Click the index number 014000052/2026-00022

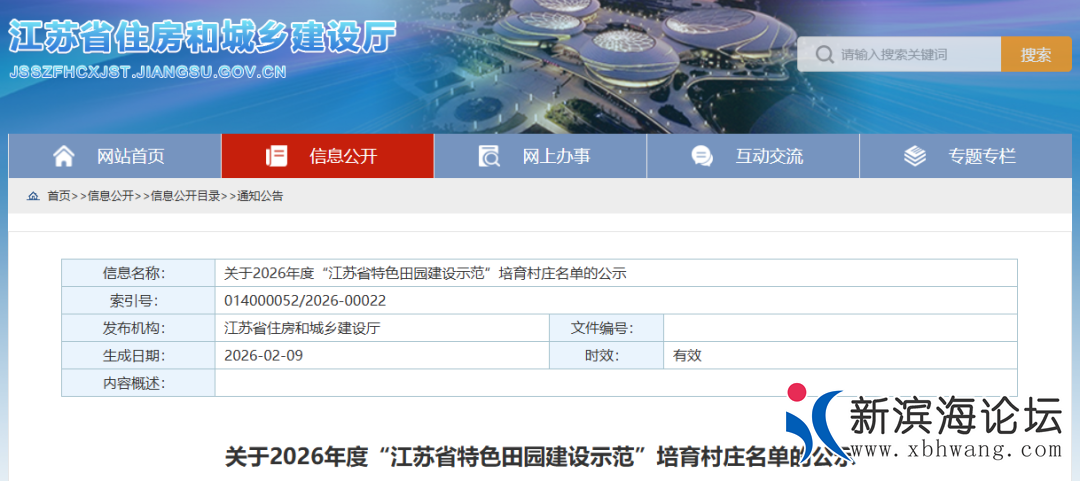coord(305,300)
